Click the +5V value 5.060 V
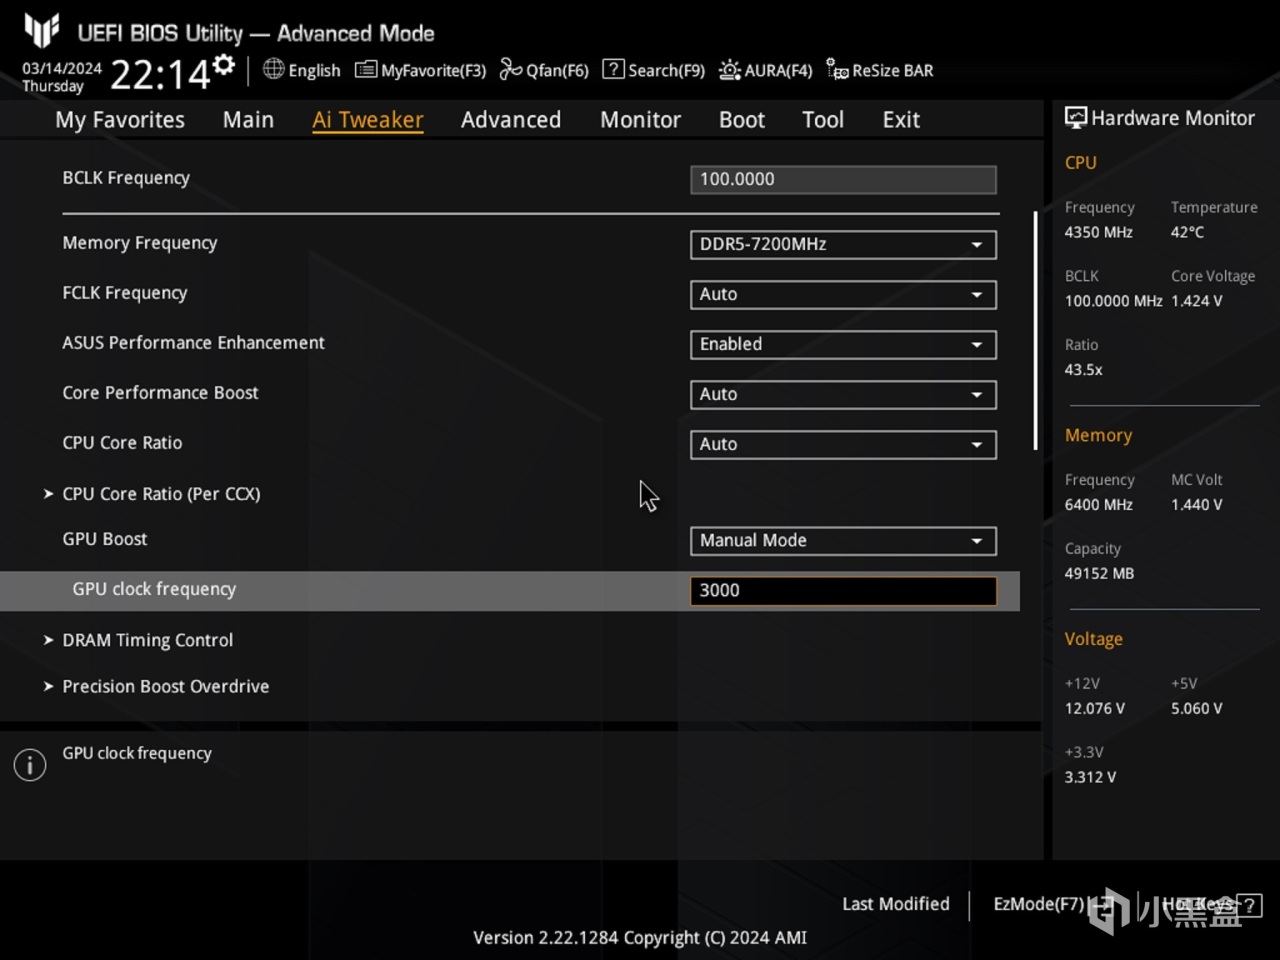 point(1197,709)
